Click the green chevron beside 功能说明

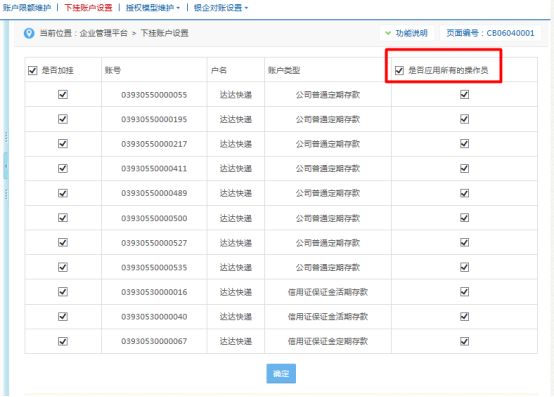click(x=388, y=33)
